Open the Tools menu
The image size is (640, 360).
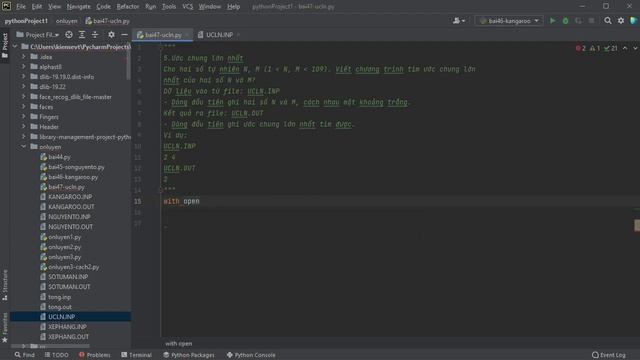click(169, 7)
